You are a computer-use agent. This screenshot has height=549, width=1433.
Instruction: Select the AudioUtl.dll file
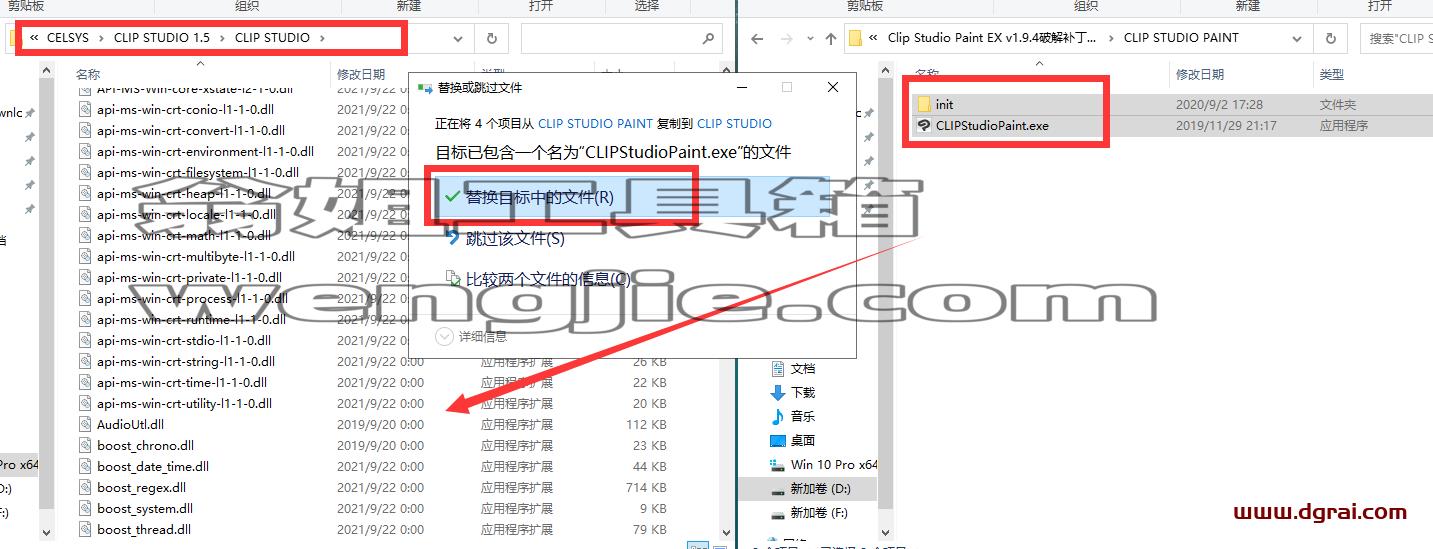click(x=130, y=425)
